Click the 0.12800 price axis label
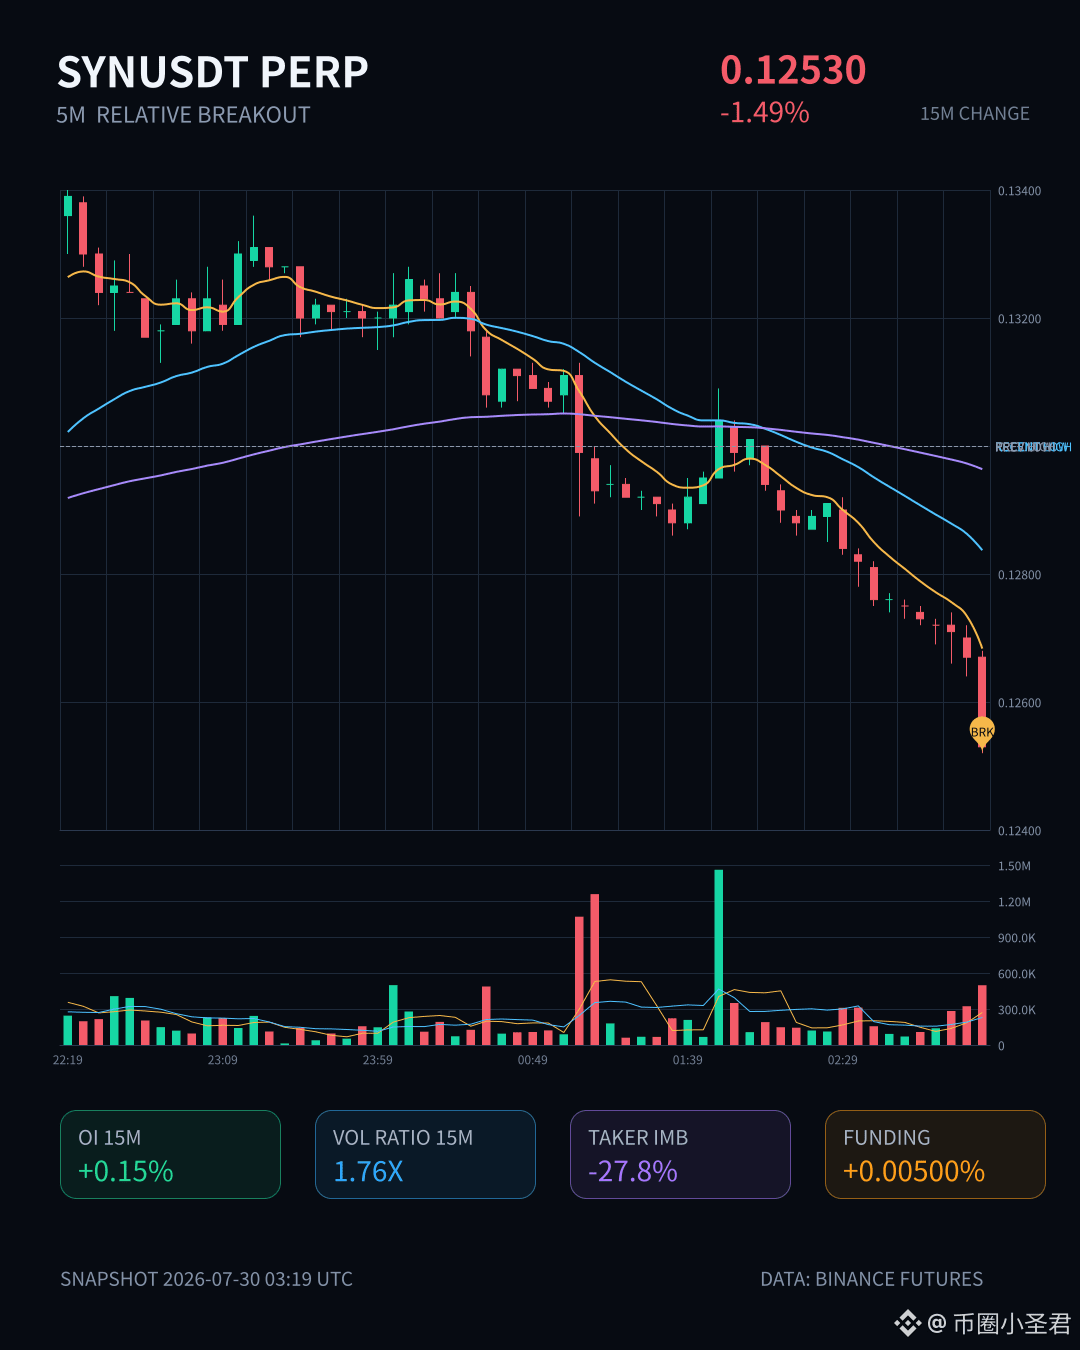The image size is (1080, 1350). 1019,575
